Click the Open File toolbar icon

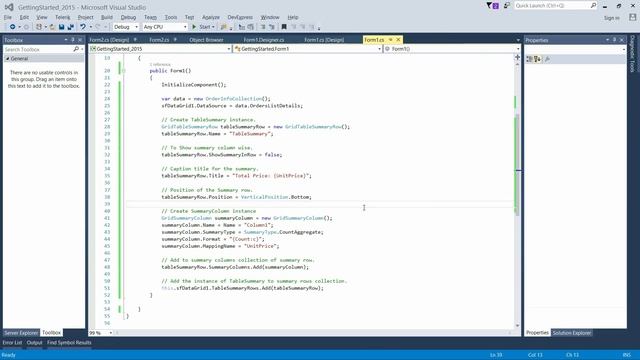click(x=52, y=27)
